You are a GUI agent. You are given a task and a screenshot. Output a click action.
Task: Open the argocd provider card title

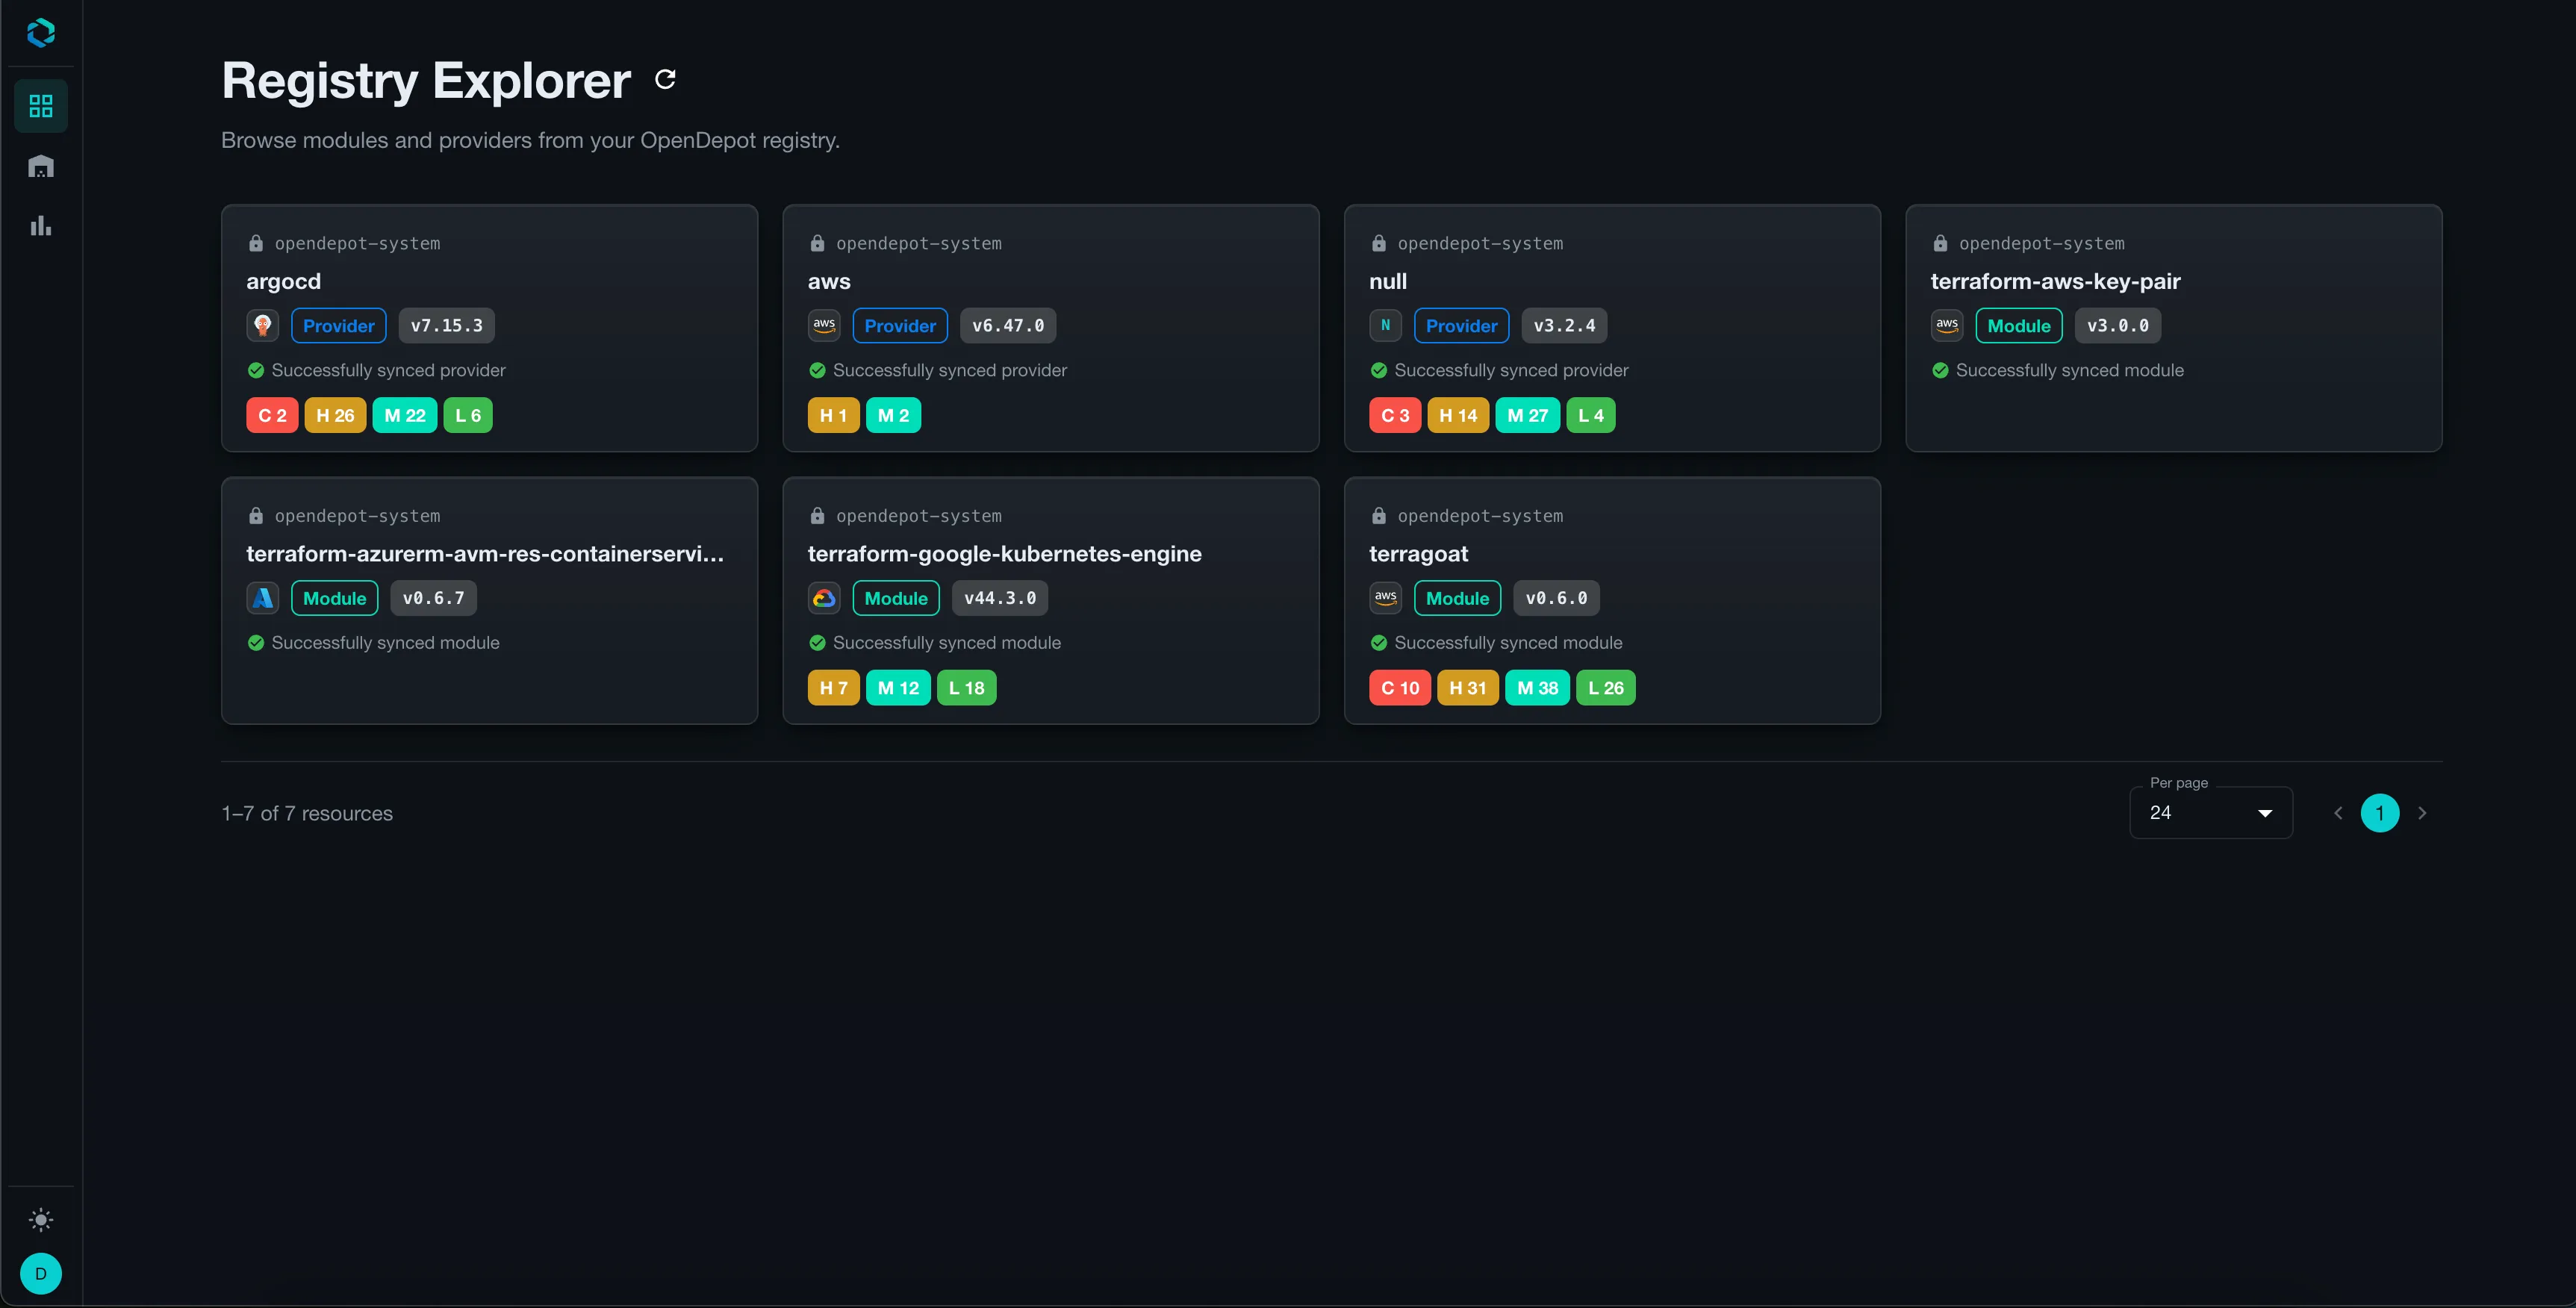click(x=284, y=282)
